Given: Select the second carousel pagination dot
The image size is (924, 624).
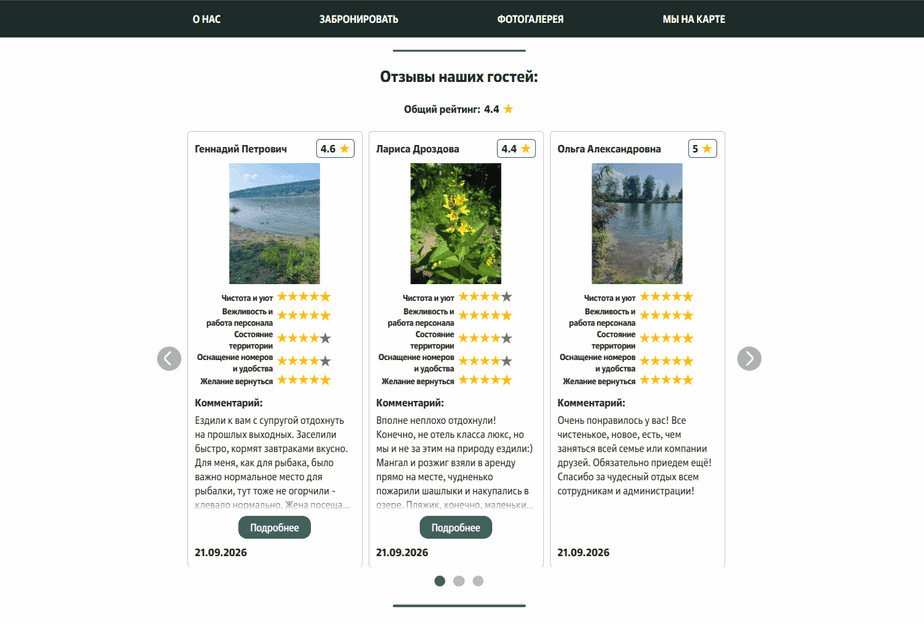Looking at the screenshot, I should pos(459,581).
